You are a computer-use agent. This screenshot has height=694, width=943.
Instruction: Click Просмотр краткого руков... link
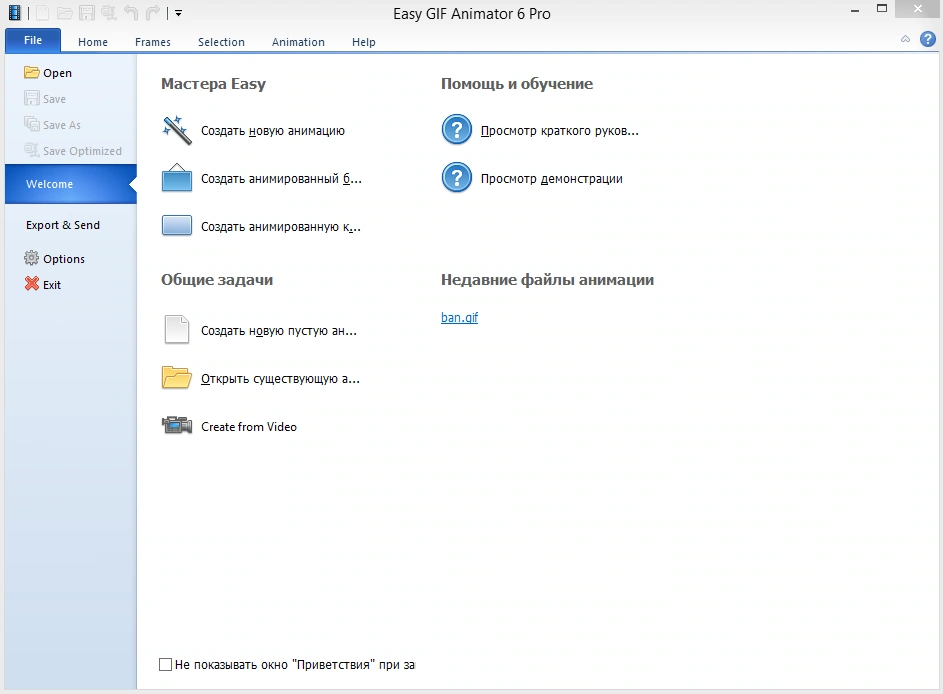point(560,131)
